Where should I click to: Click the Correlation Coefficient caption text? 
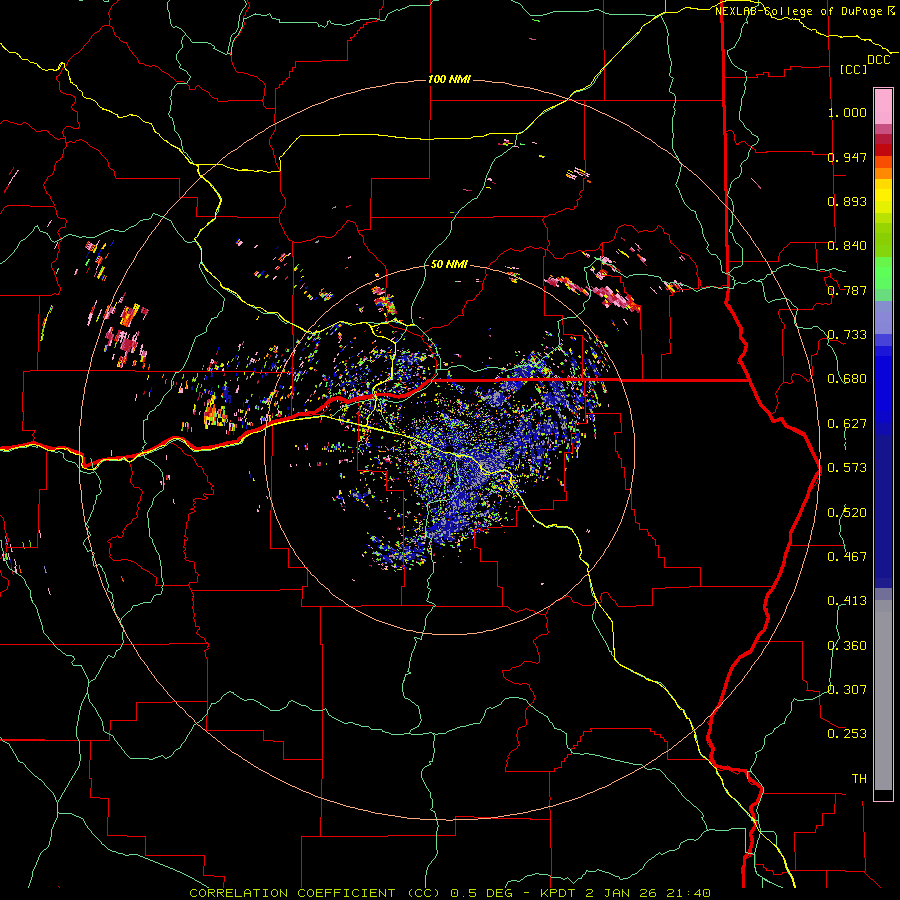point(451,893)
